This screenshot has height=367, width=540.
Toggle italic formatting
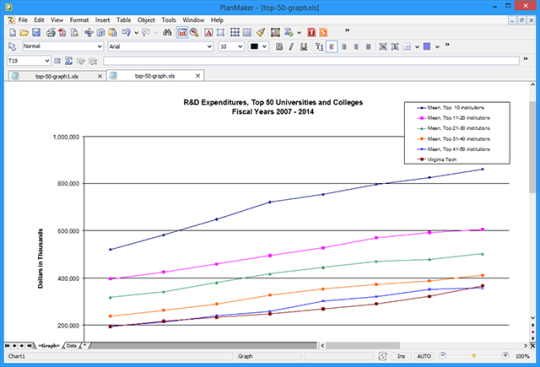tap(291, 46)
